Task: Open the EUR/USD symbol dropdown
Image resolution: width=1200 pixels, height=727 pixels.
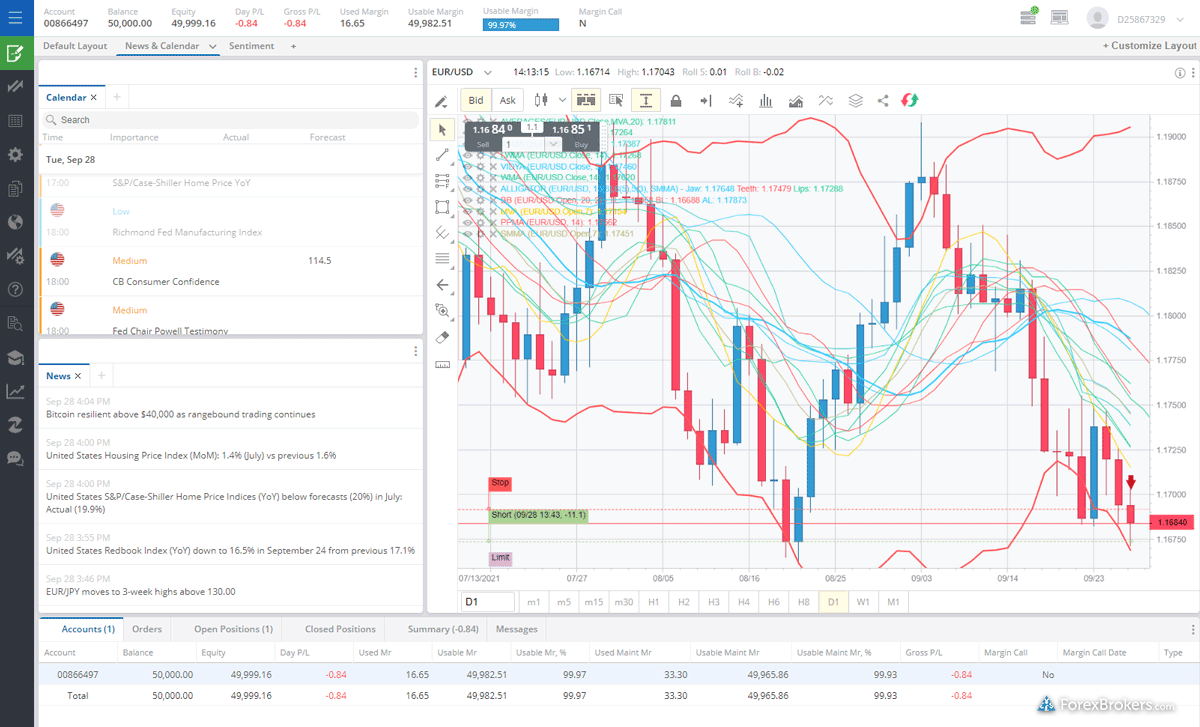Action: tap(488, 72)
